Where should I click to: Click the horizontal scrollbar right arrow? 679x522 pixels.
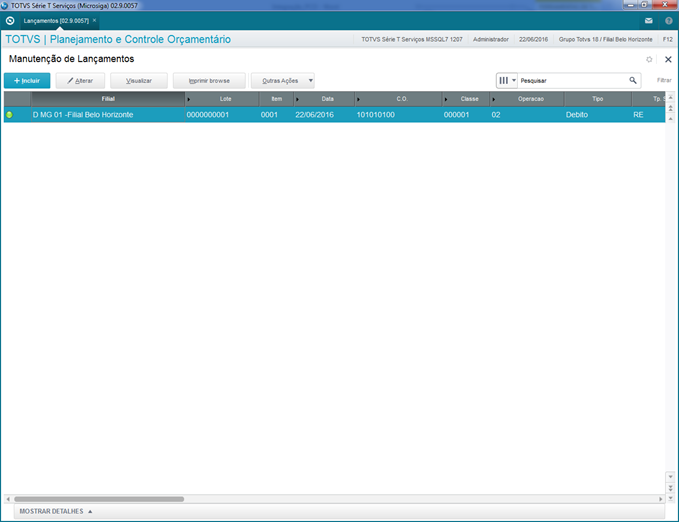click(660, 499)
